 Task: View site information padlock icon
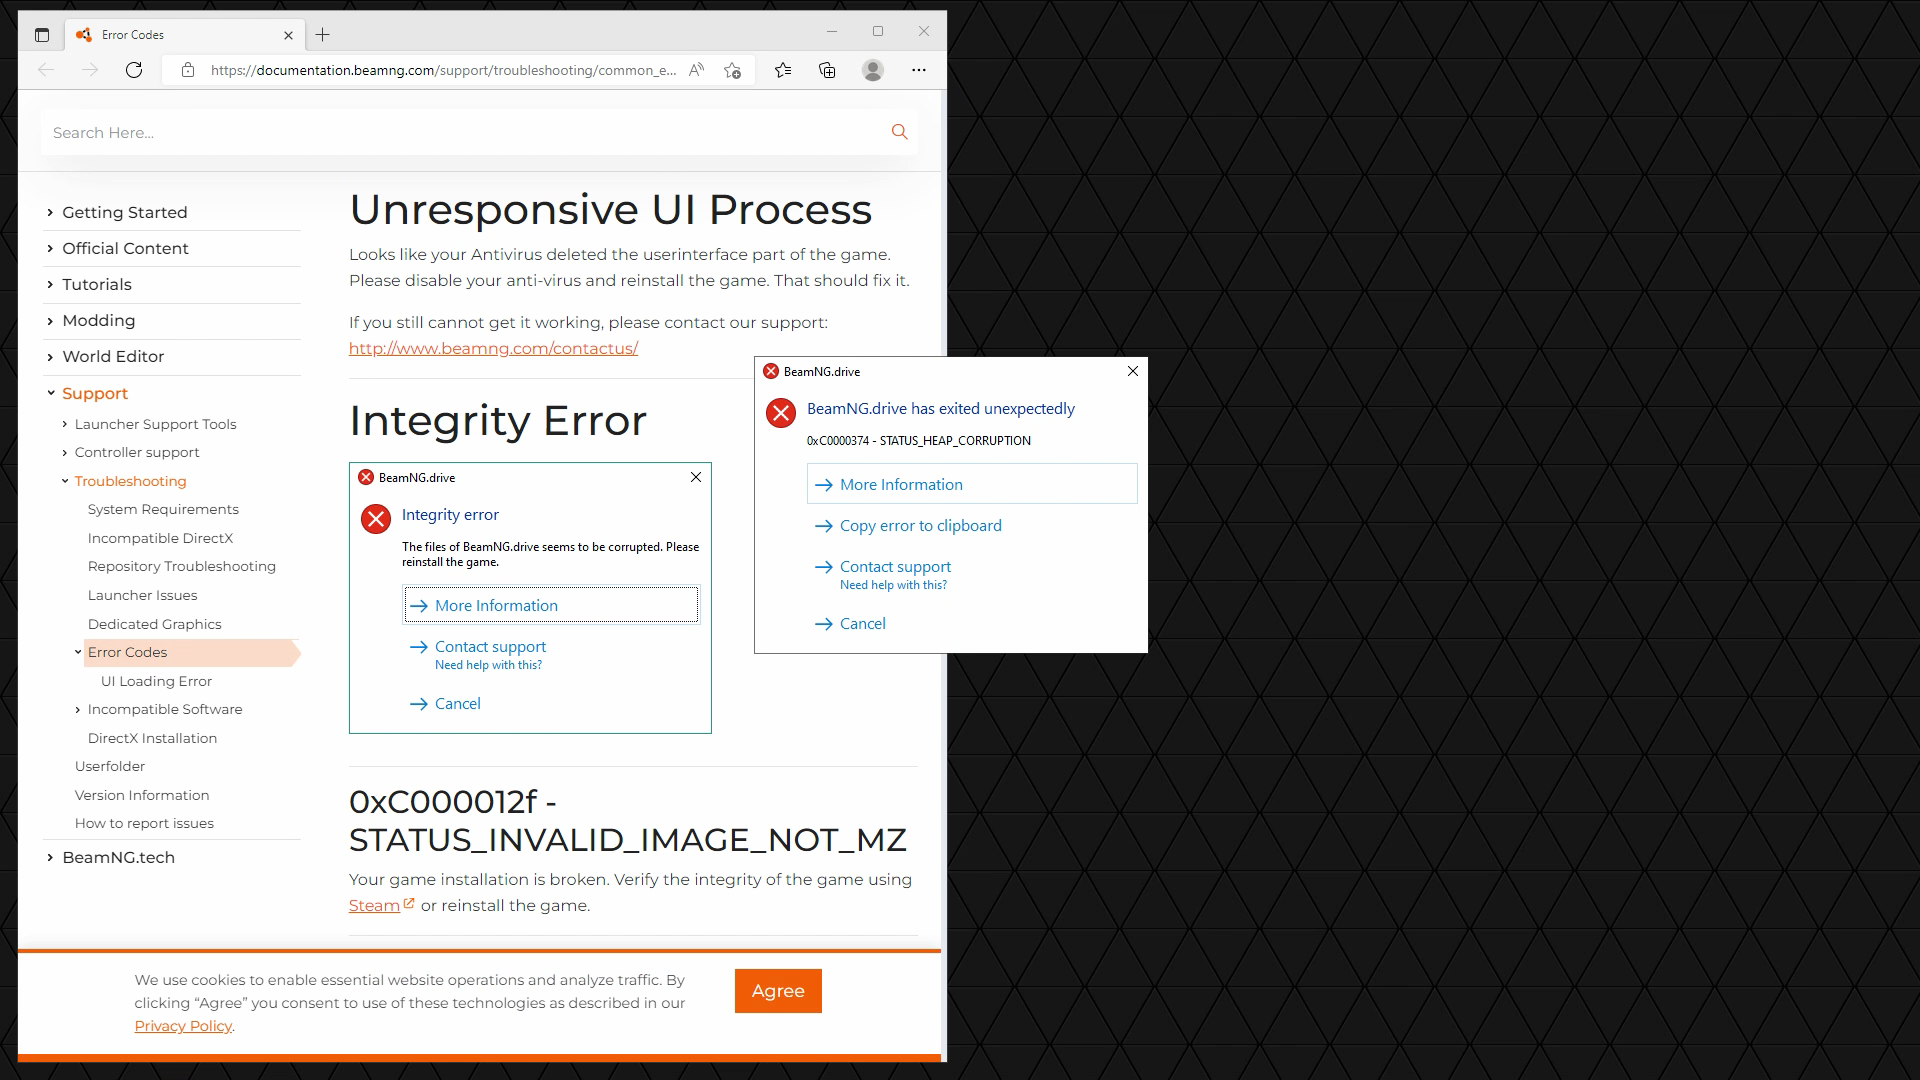click(x=188, y=70)
